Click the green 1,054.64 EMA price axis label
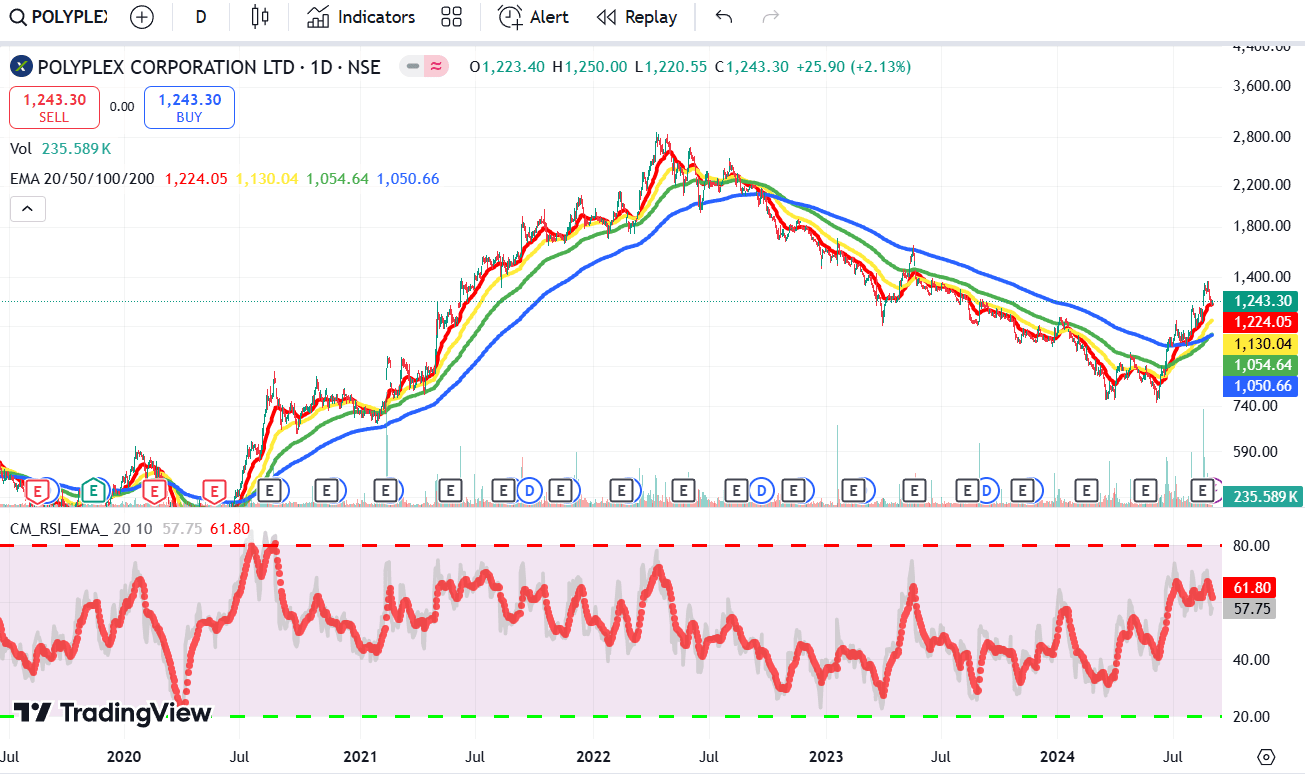1305x775 pixels. pyautogui.click(x=1262, y=365)
